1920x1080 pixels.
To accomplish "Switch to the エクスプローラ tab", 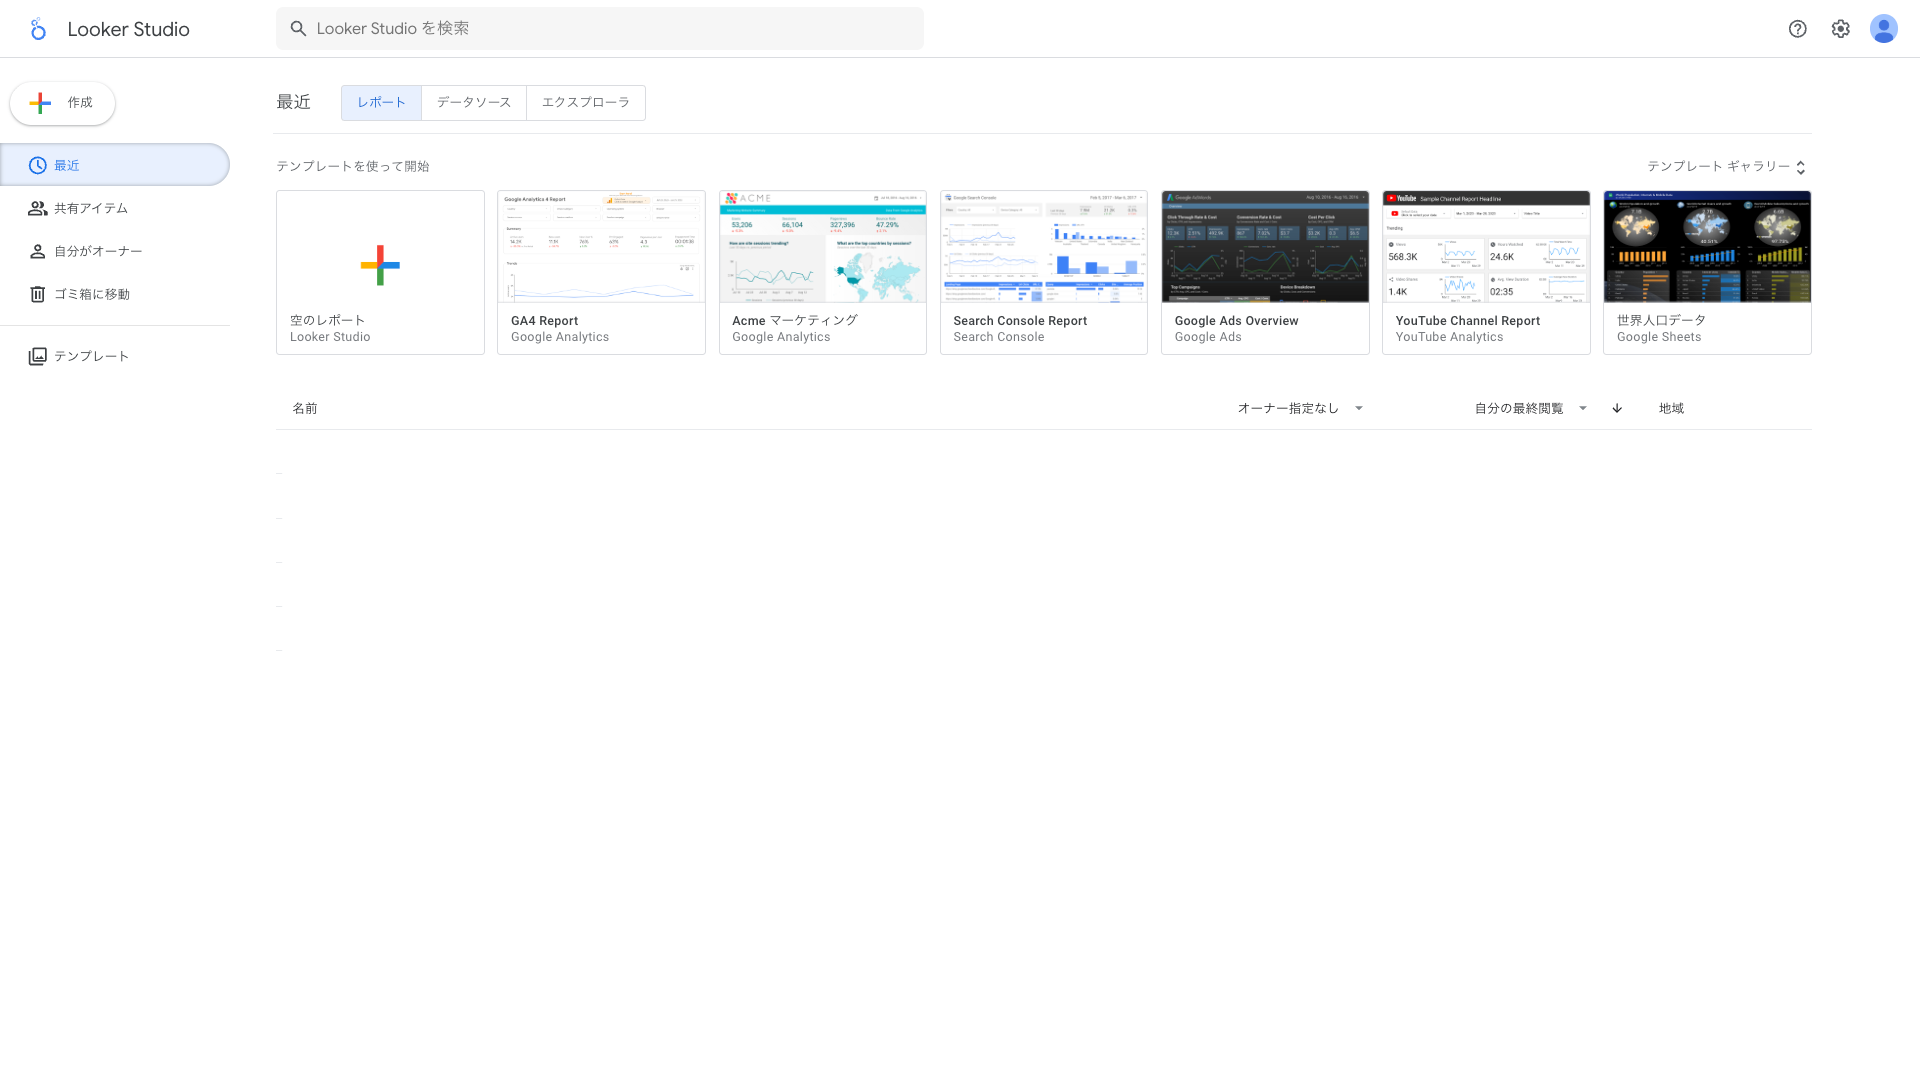I will click(585, 103).
